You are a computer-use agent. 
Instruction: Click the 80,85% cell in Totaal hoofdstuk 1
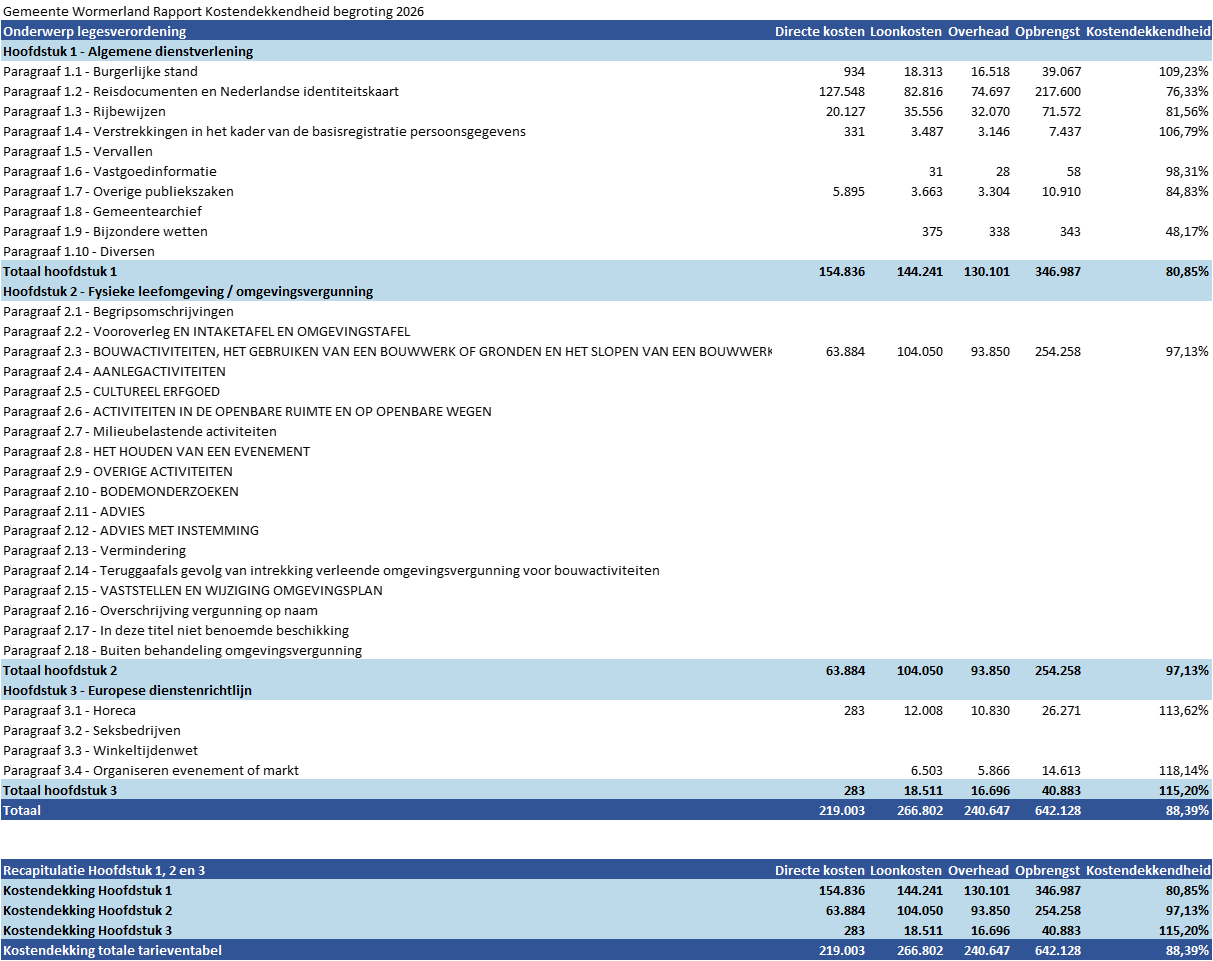click(1187, 271)
